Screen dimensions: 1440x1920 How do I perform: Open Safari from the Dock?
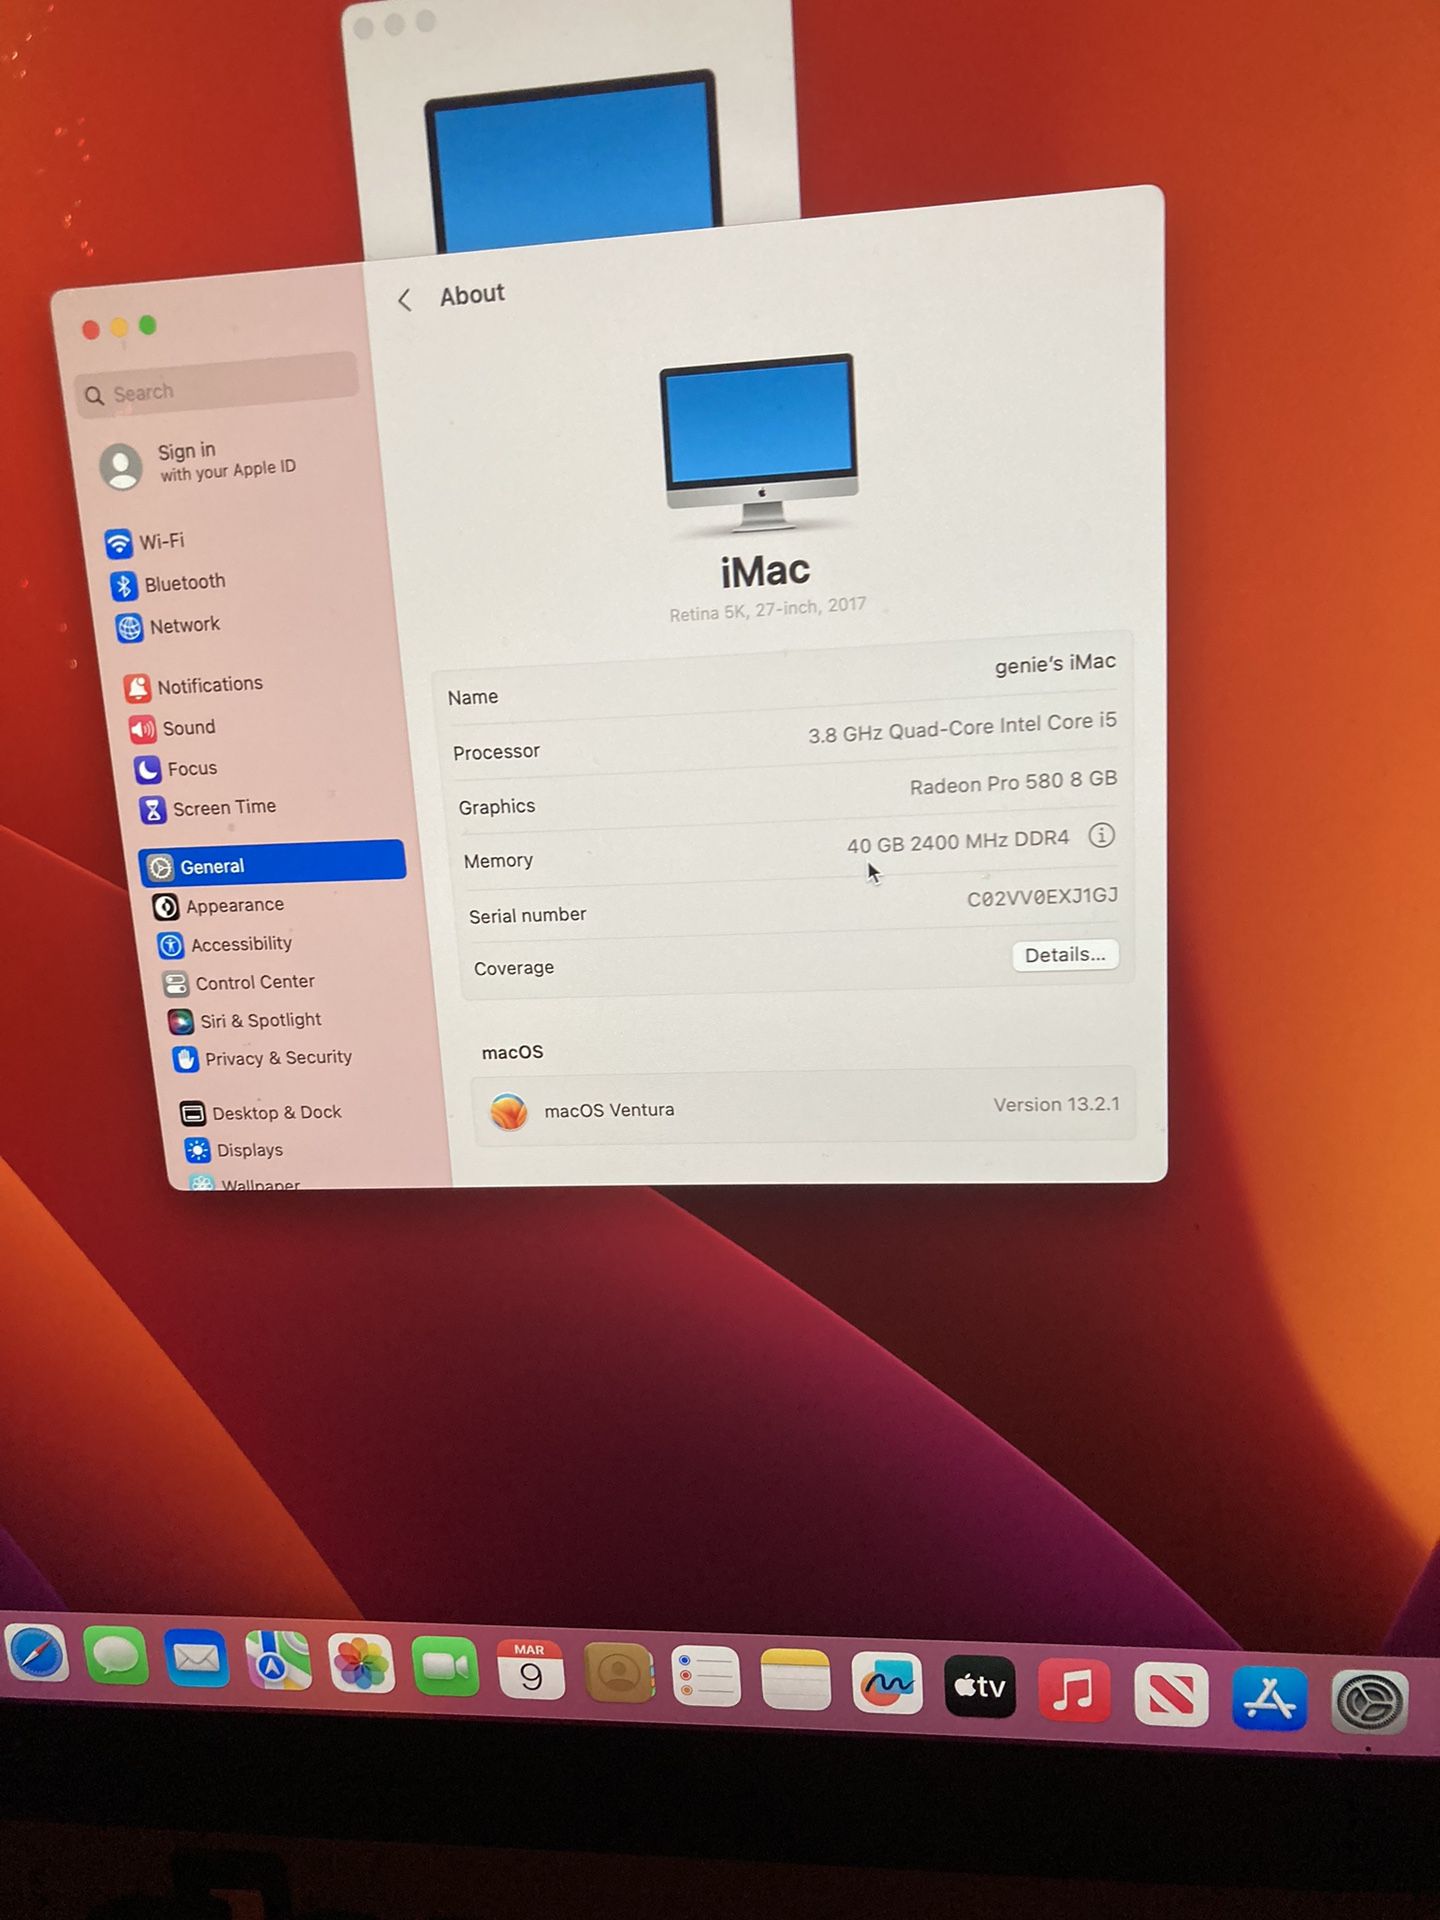(x=38, y=1654)
